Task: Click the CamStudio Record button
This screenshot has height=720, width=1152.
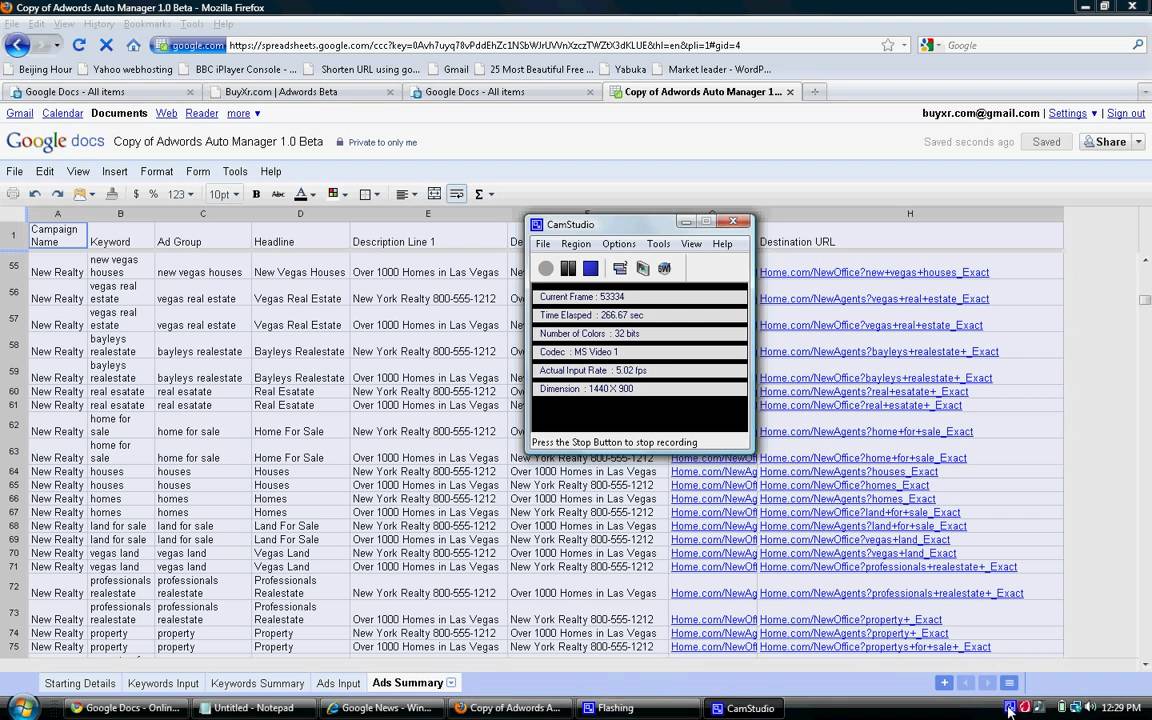Action: 546,268
